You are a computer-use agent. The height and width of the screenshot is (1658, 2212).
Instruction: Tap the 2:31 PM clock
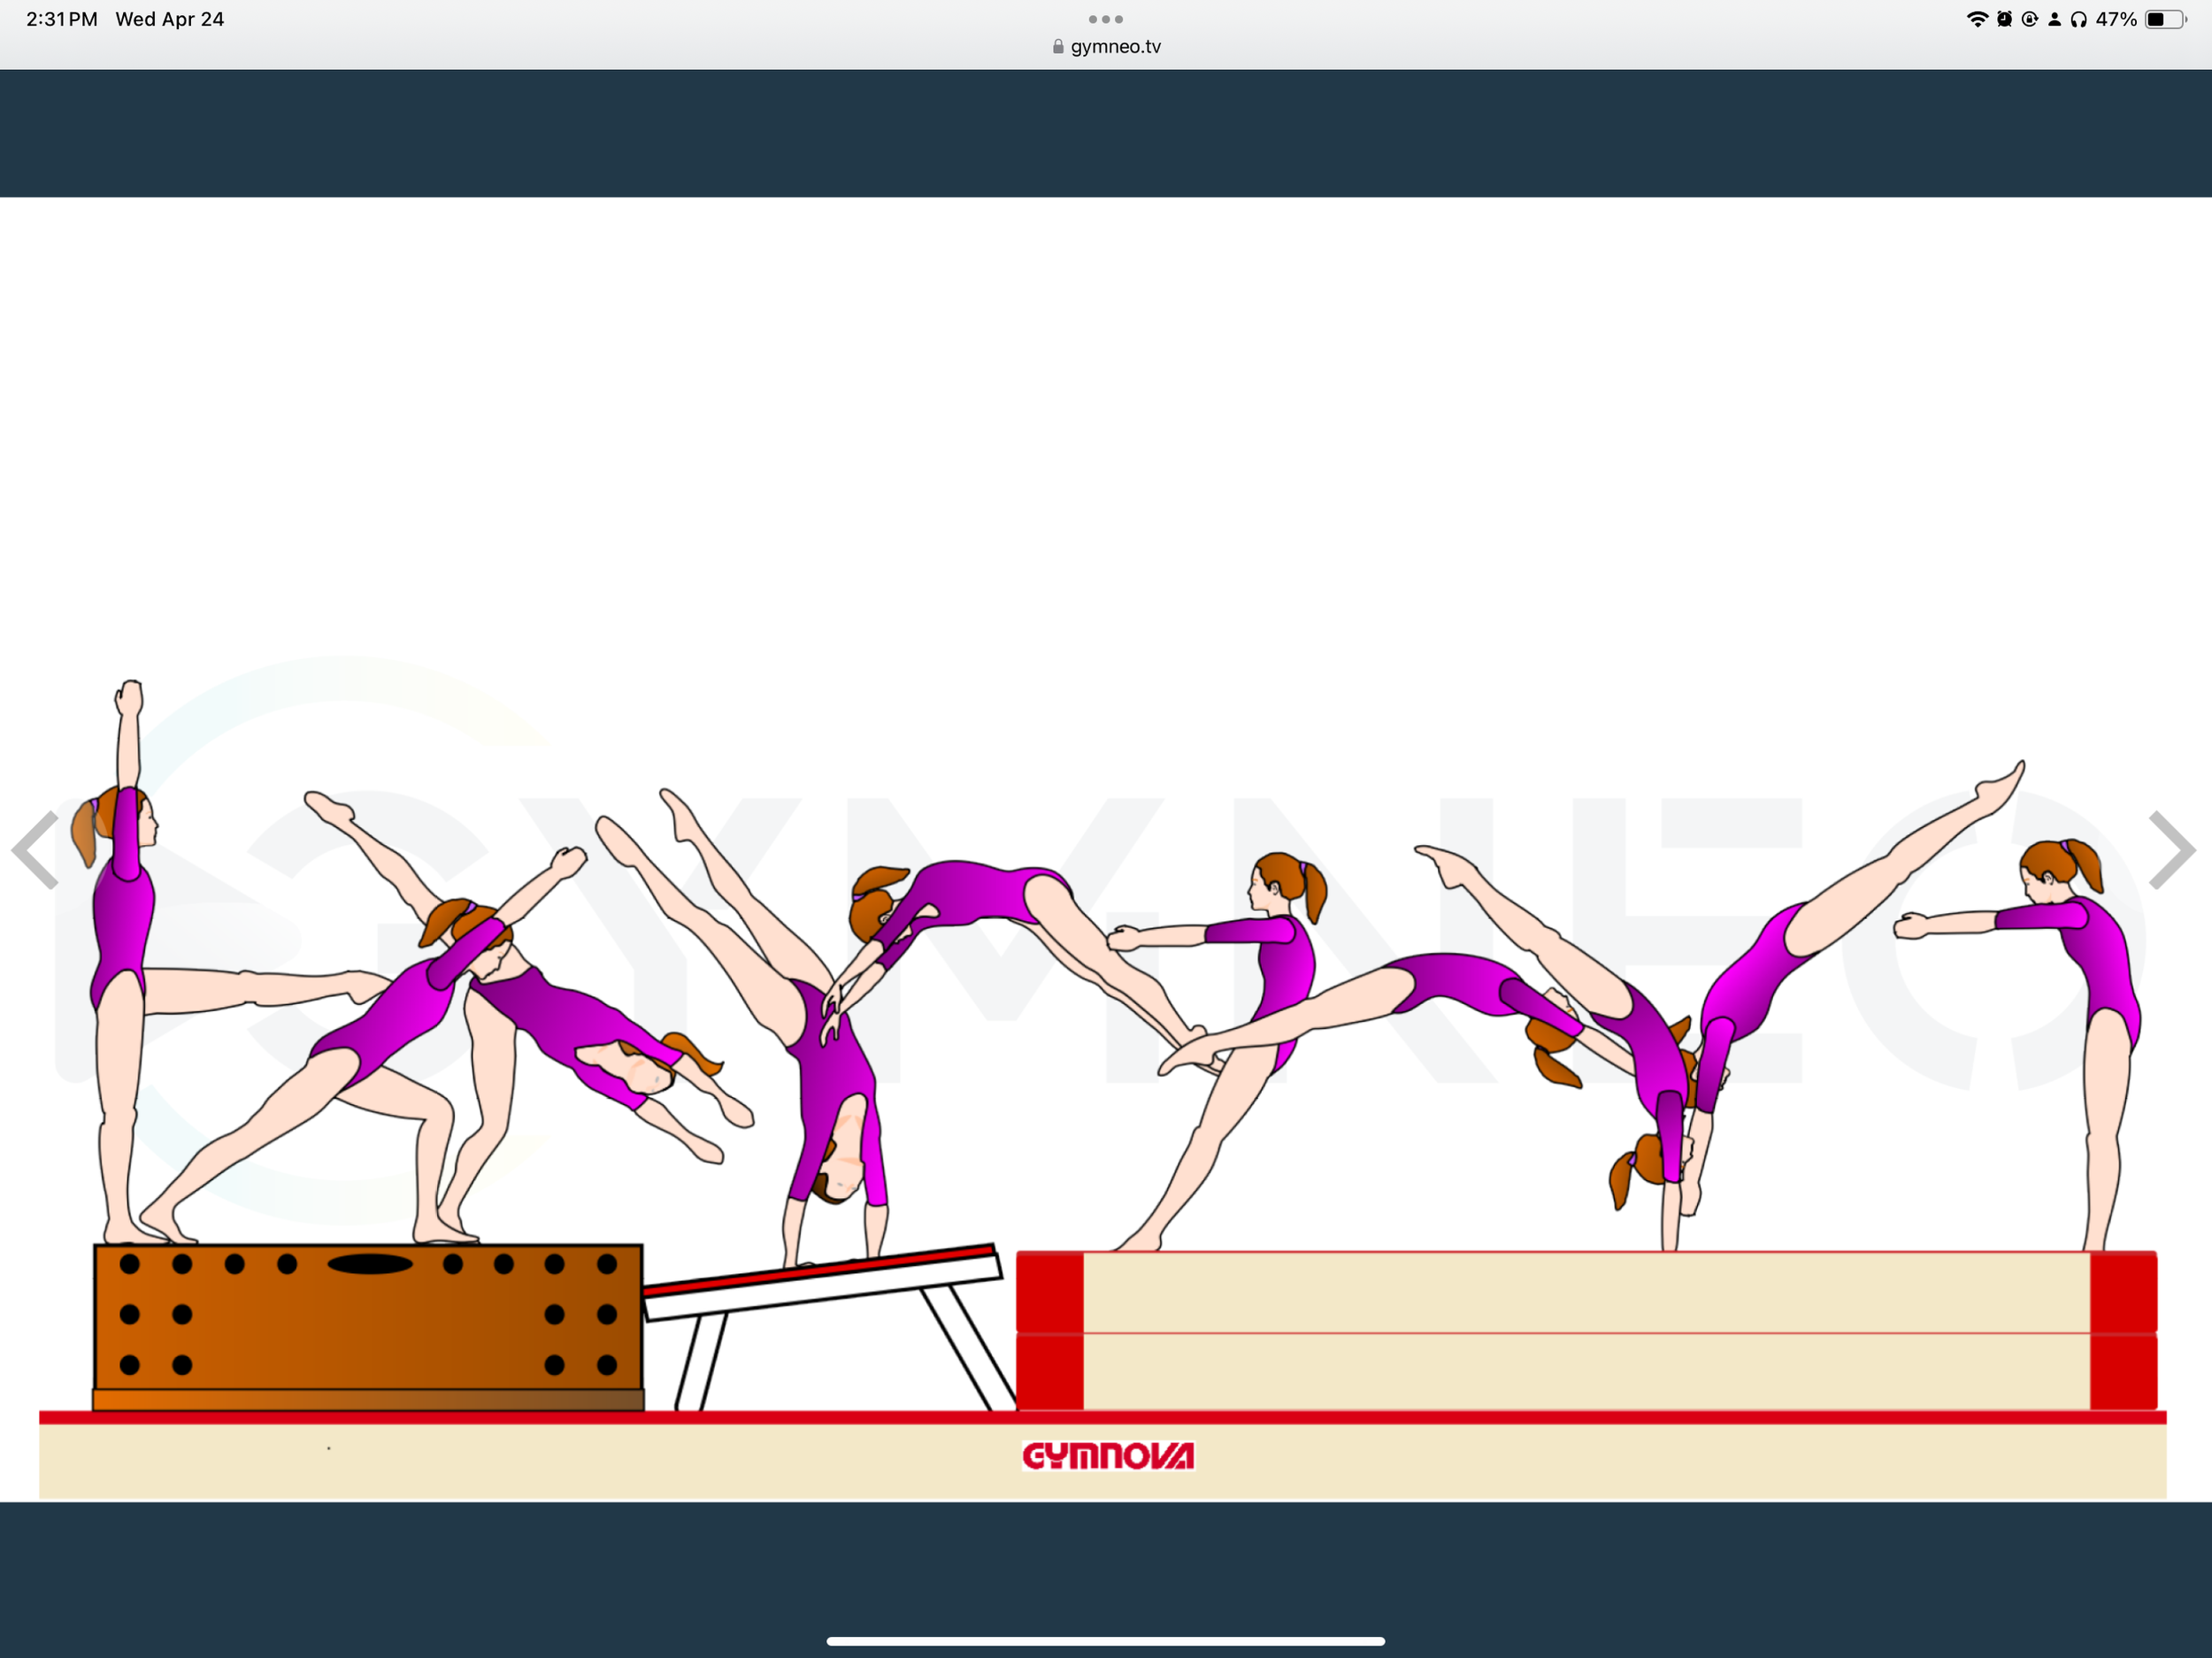62,19
